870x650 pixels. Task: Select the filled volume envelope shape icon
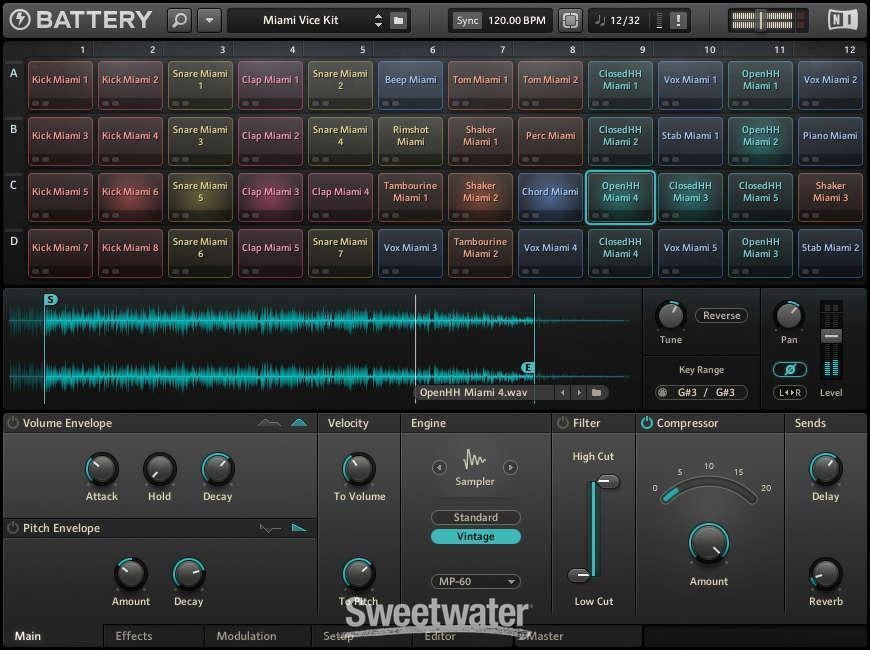tap(299, 423)
